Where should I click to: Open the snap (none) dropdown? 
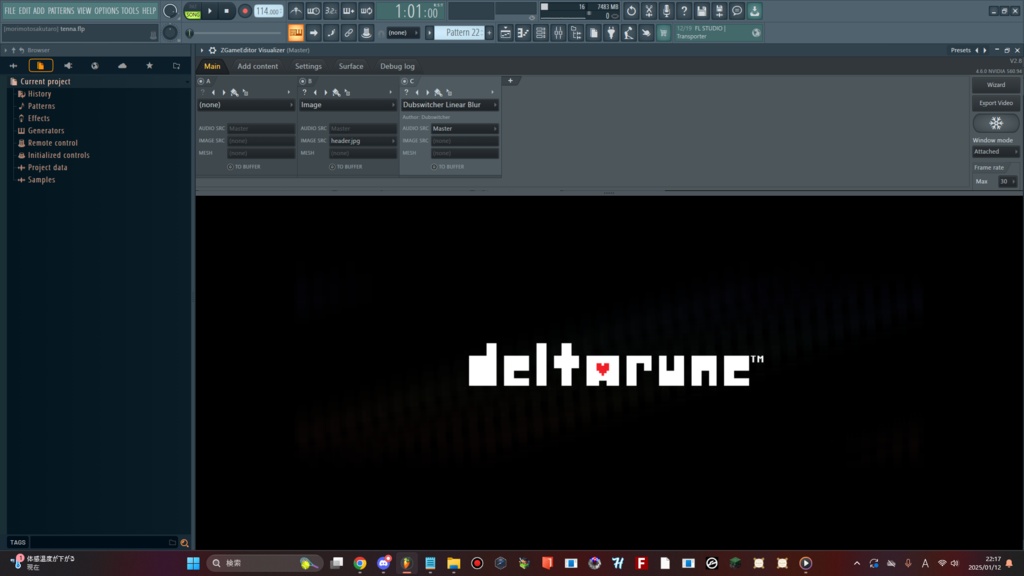click(402, 33)
